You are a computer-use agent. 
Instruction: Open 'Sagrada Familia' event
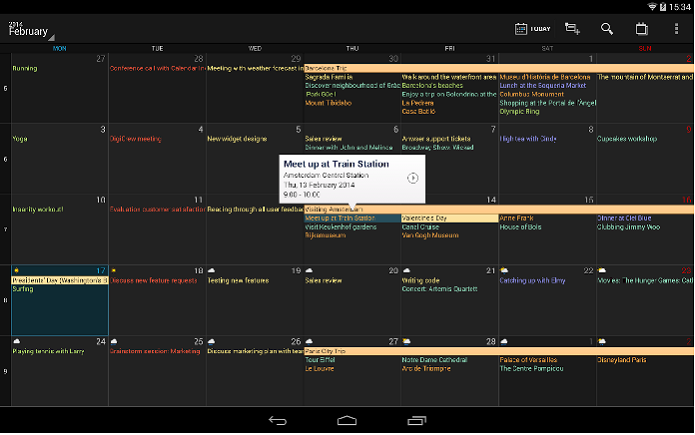click(329, 77)
